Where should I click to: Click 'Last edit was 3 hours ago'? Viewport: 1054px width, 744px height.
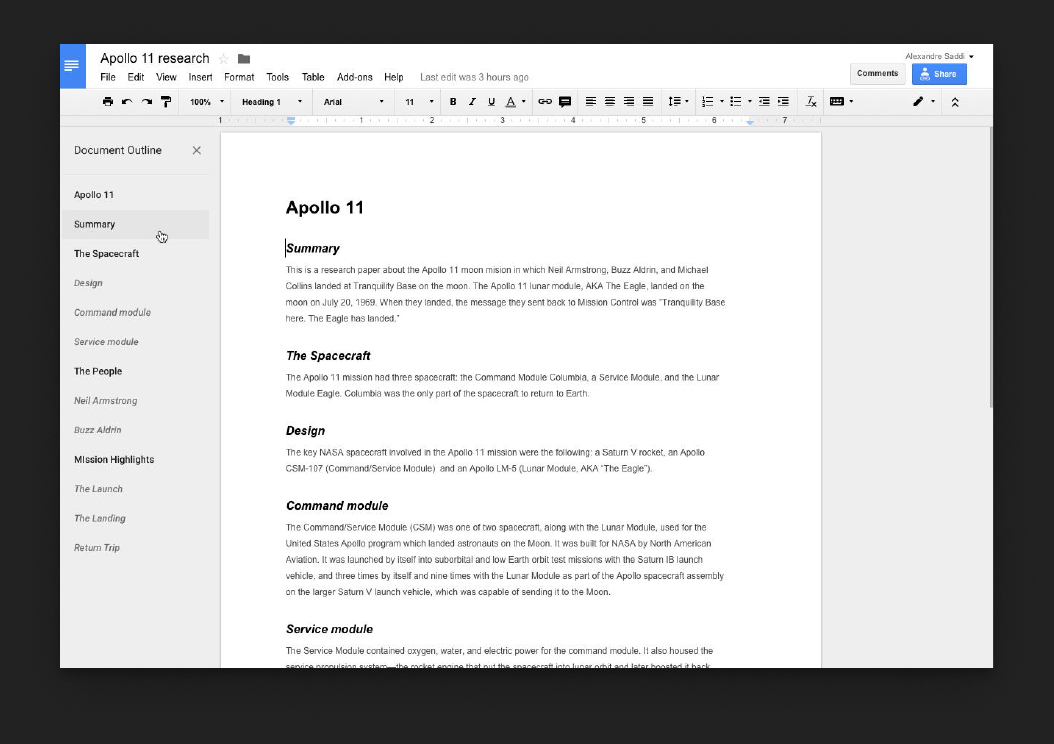[x=475, y=77]
